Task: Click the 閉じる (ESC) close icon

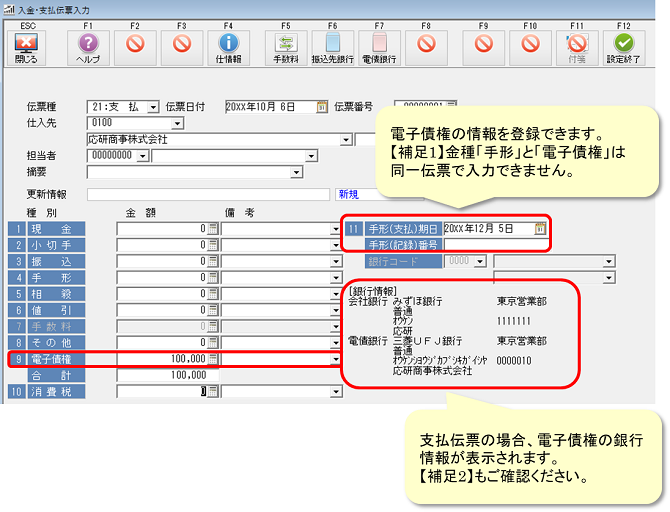Action: 27,43
